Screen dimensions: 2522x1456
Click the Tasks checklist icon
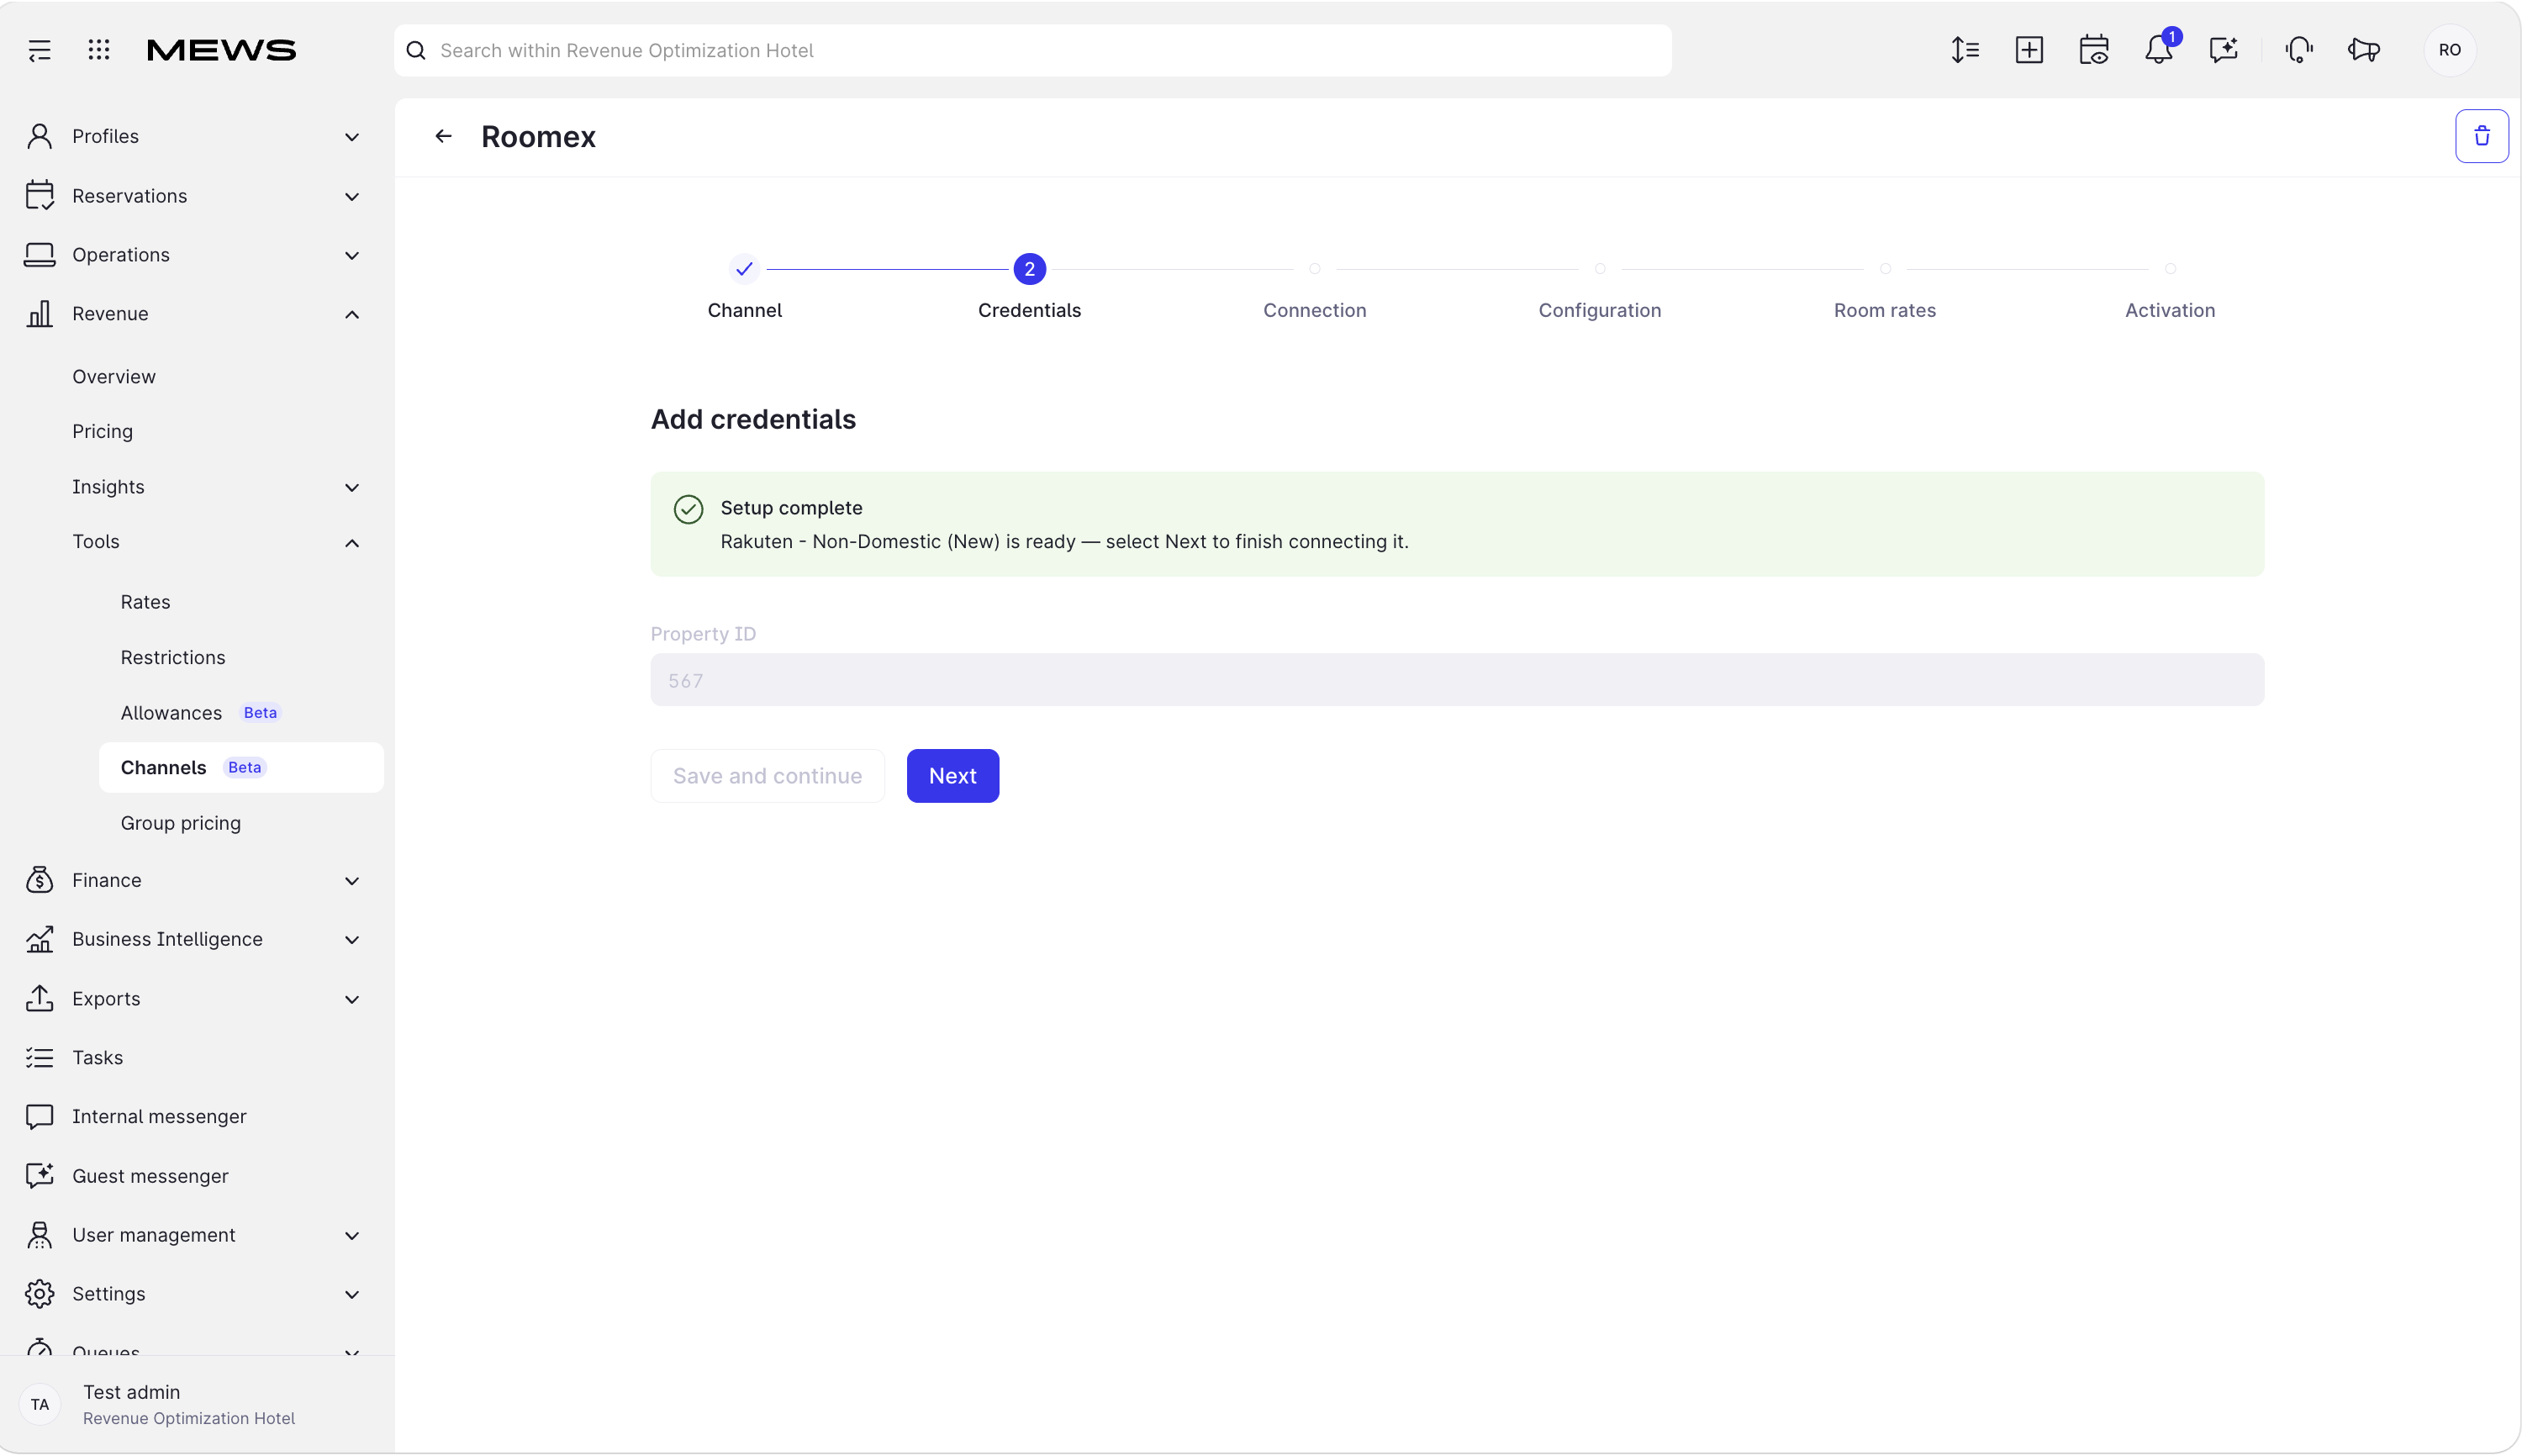(40, 1058)
